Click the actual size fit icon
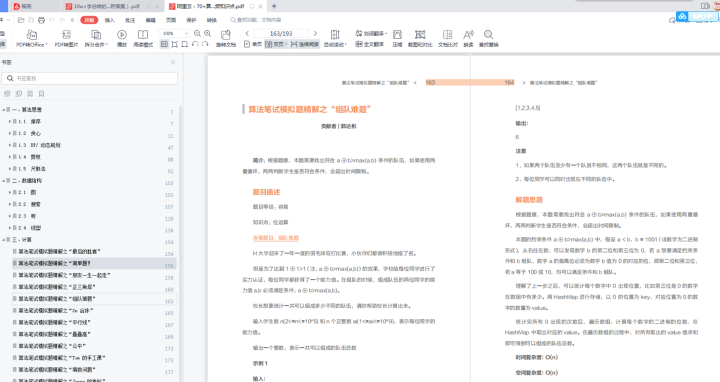The height and width of the screenshot is (382, 720). (164, 45)
